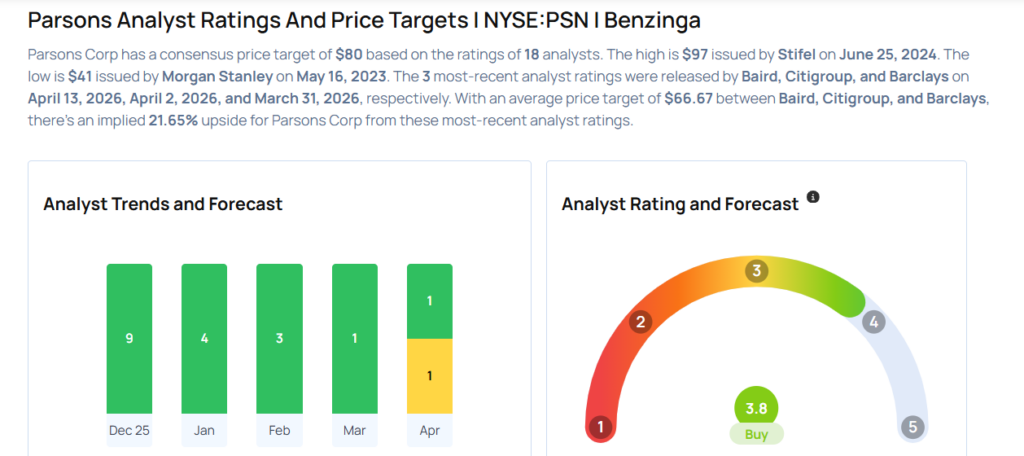The height and width of the screenshot is (456, 1024).
Task: Select gauge marker number 2
Action: pos(641,321)
